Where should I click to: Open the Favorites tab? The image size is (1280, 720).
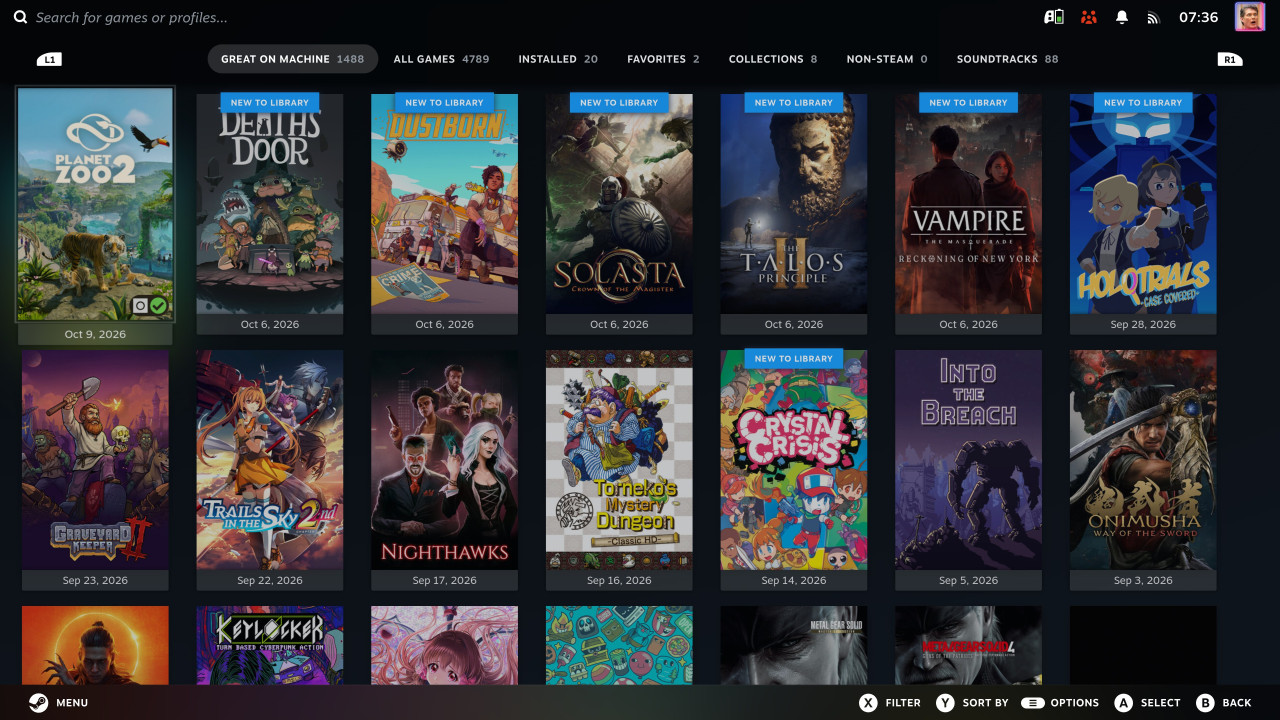click(x=663, y=59)
